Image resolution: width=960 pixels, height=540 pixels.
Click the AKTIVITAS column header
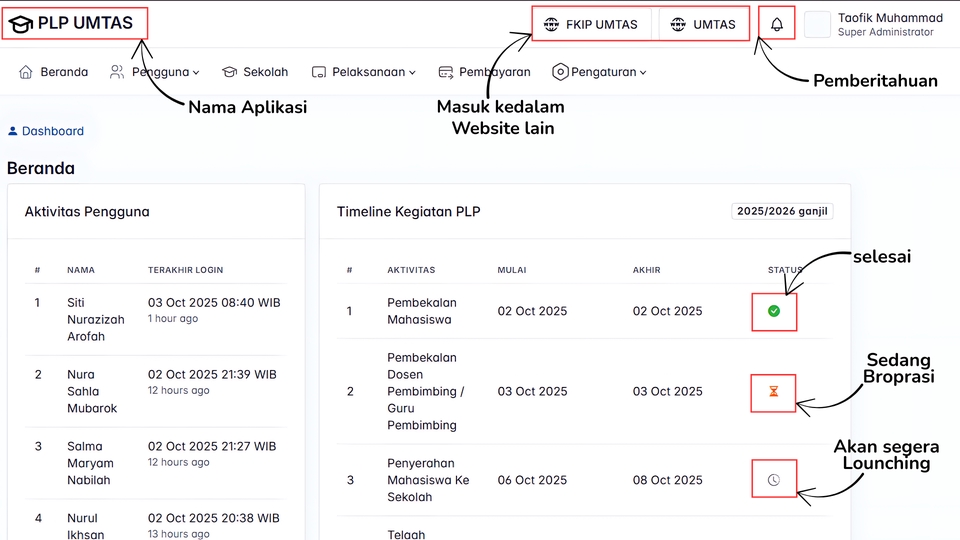coord(411,270)
